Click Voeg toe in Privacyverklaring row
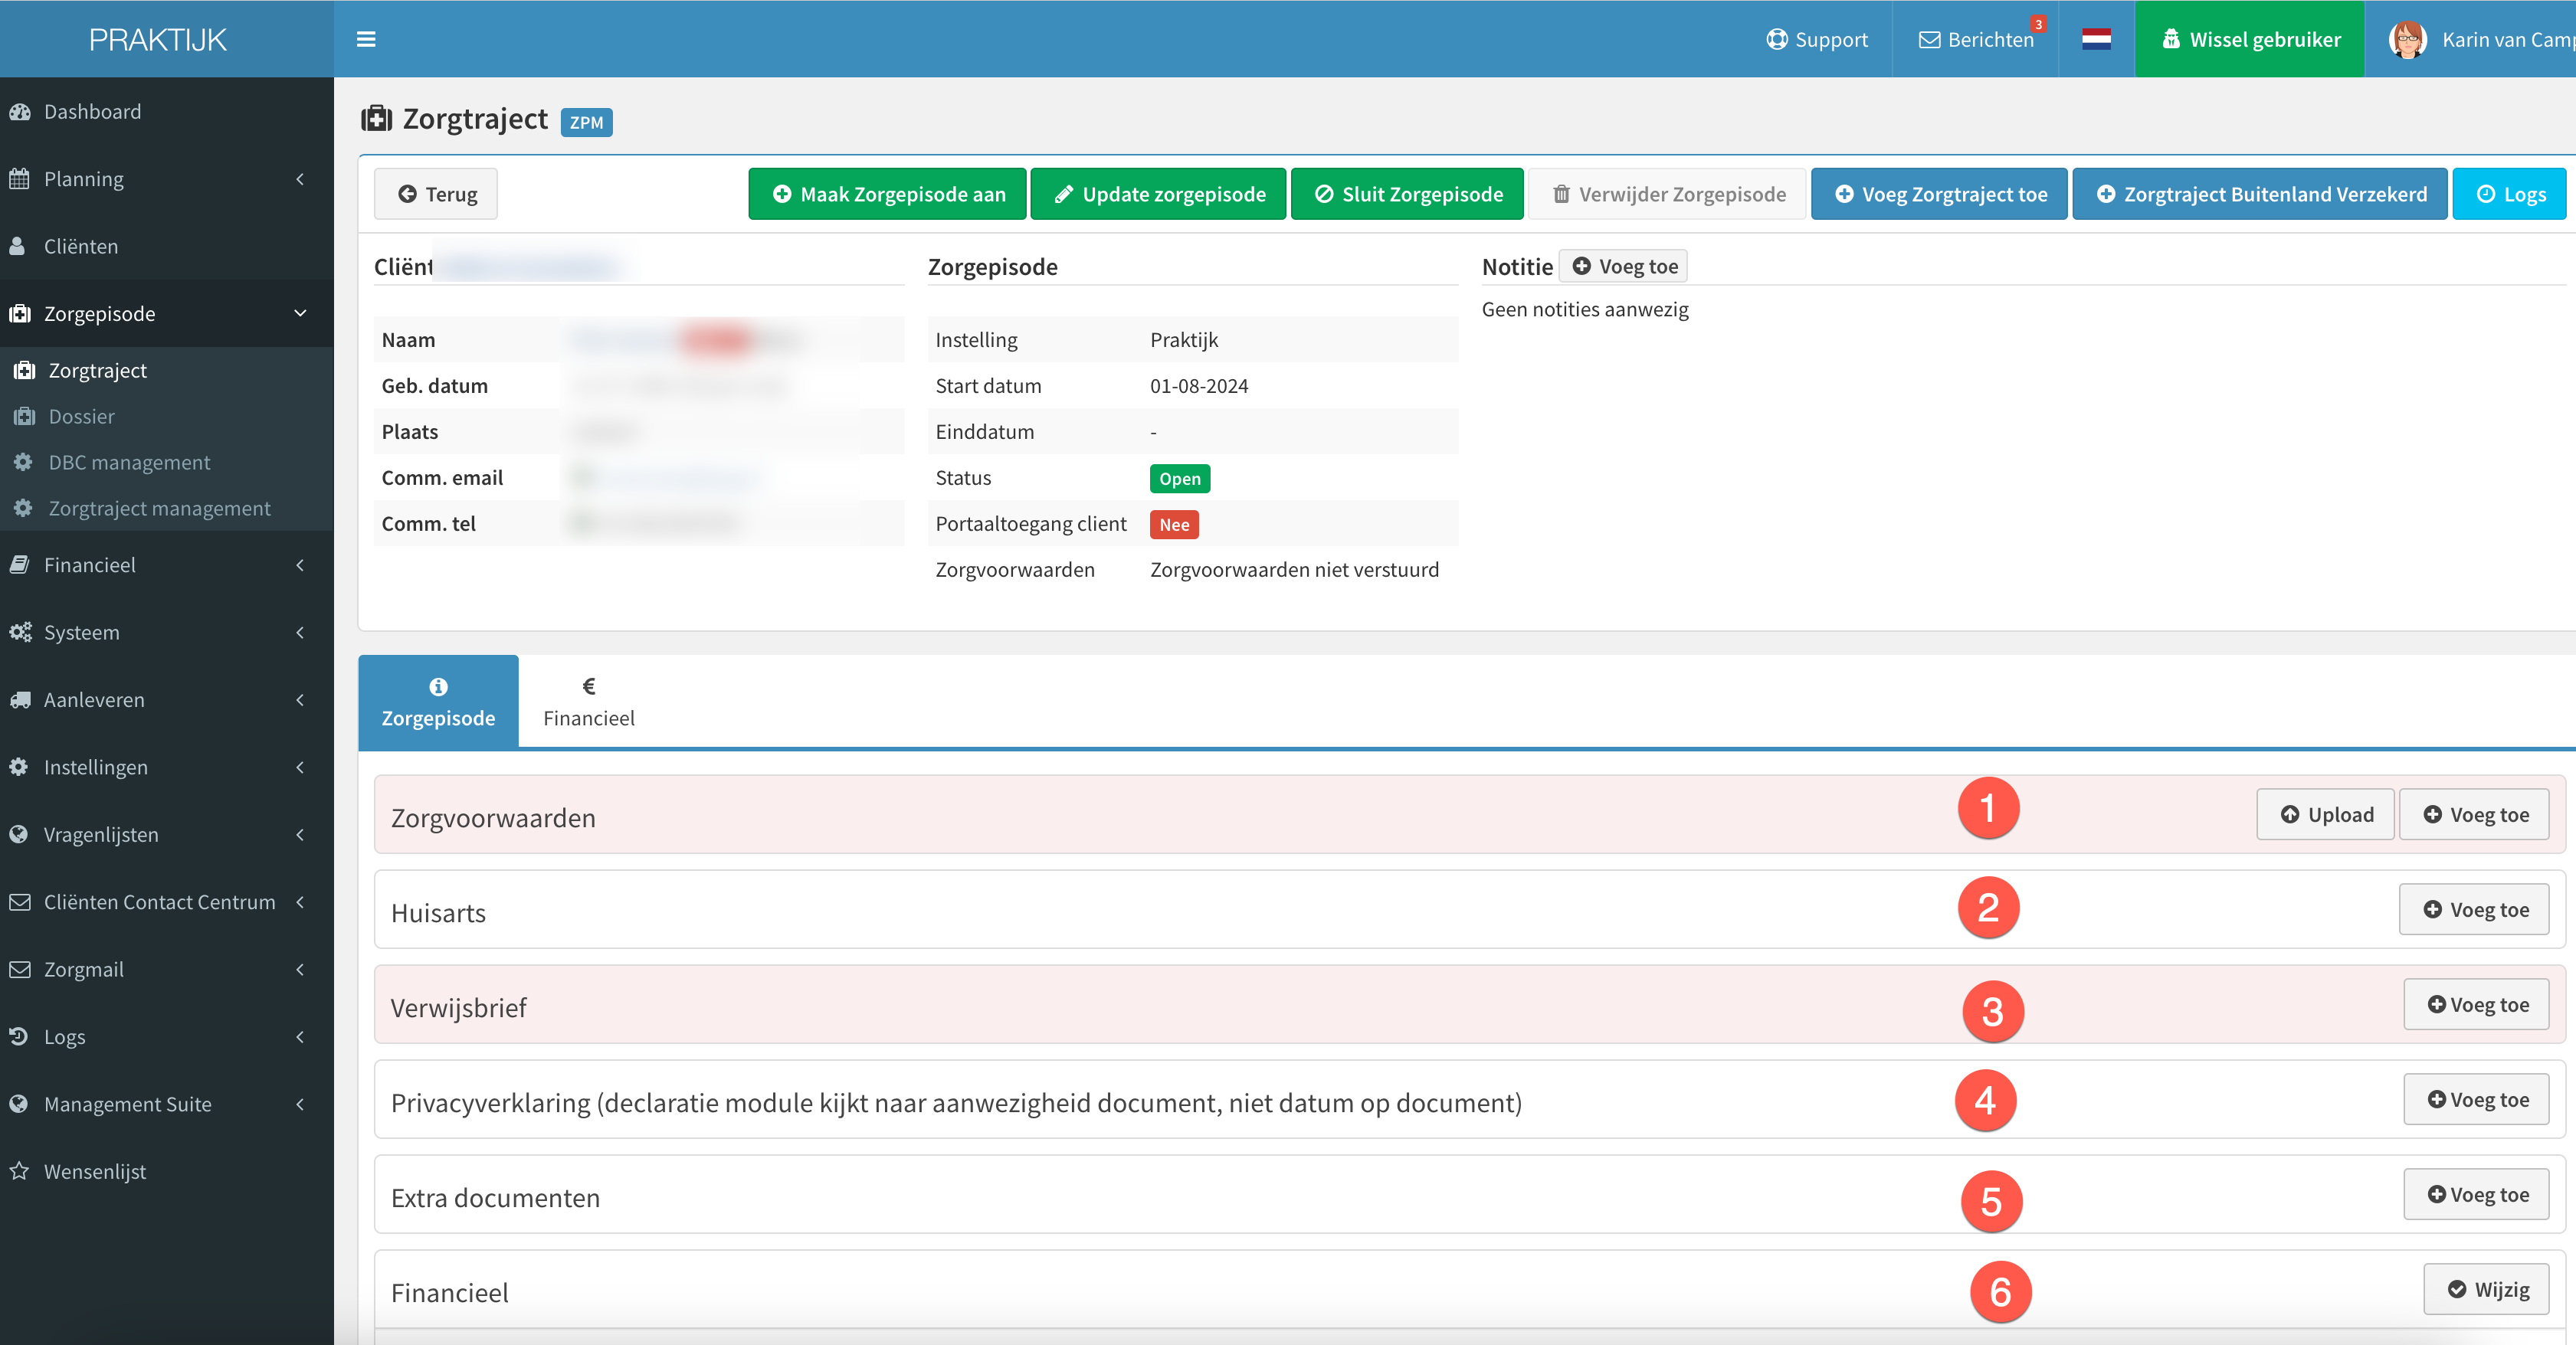This screenshot has width=2576, height=1345. pyautogui.click(x=2476, y=1099)
